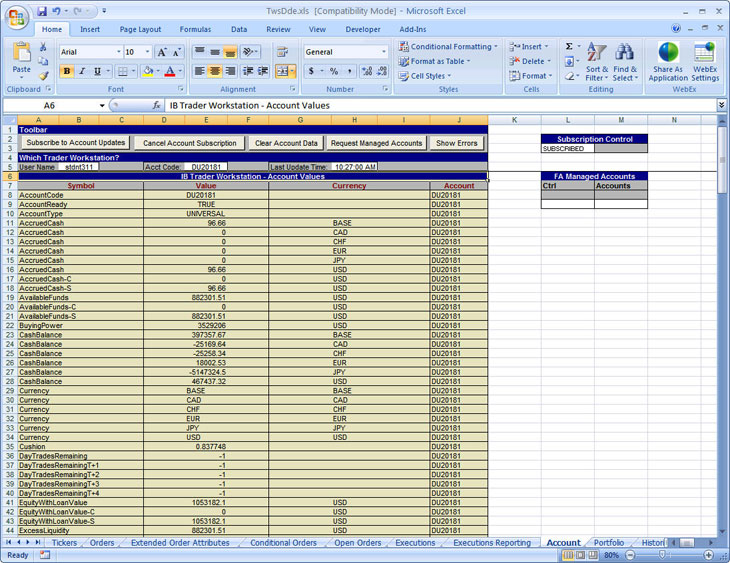Increase indent of cell
The image size is (730, 563).
click(x=263, y=71)
